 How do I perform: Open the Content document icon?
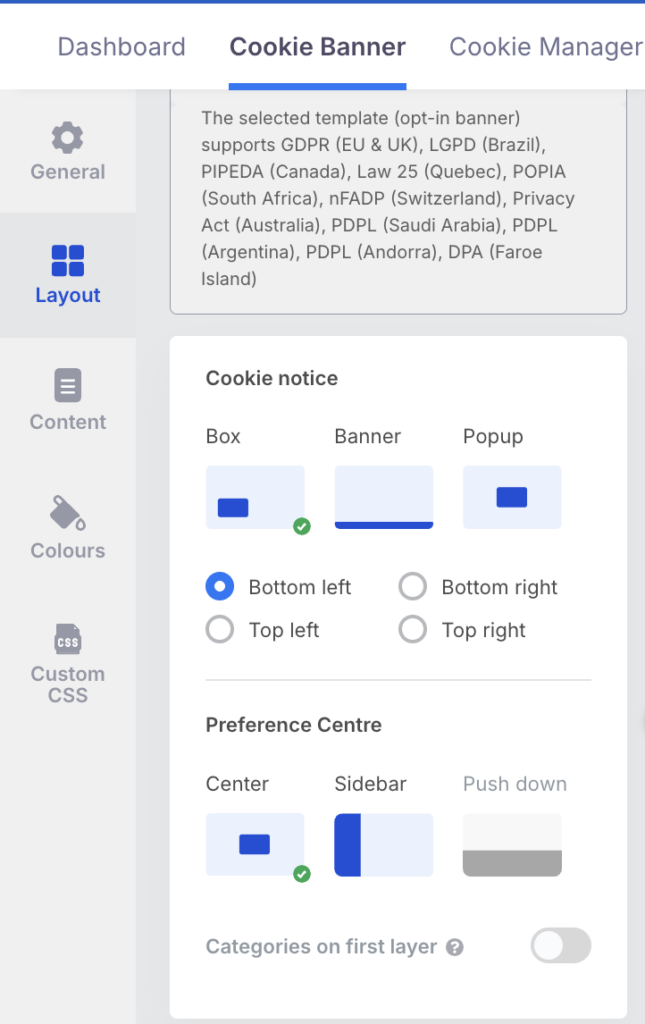67,386
